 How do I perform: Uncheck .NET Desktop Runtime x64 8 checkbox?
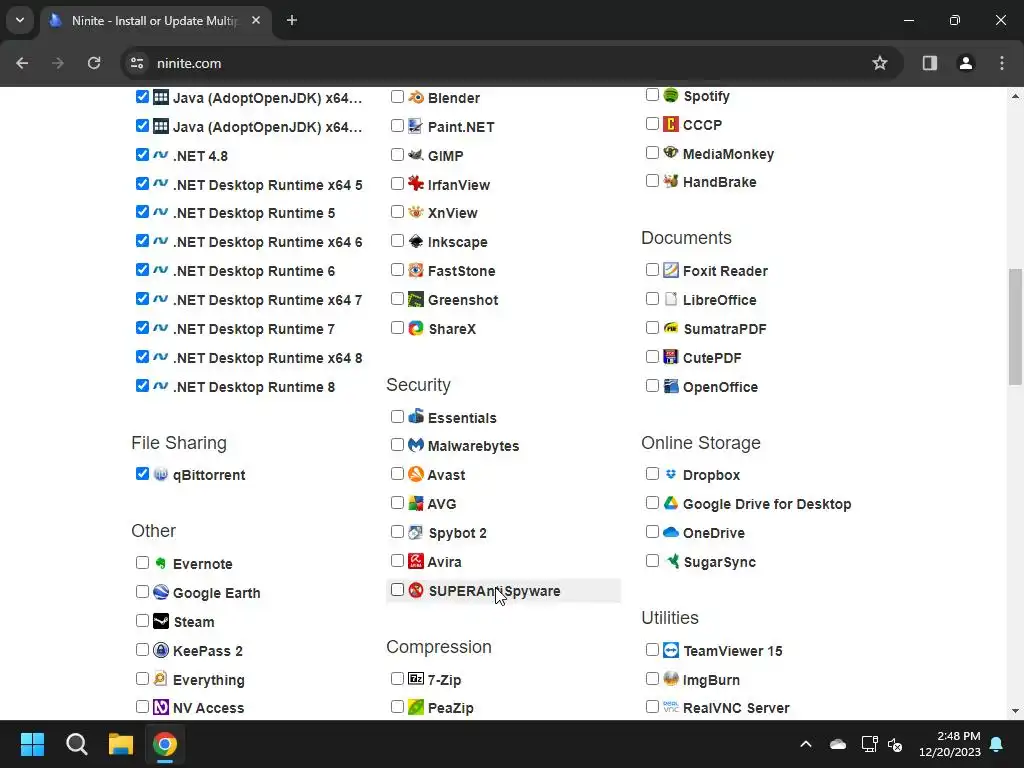tap(142, 357)
